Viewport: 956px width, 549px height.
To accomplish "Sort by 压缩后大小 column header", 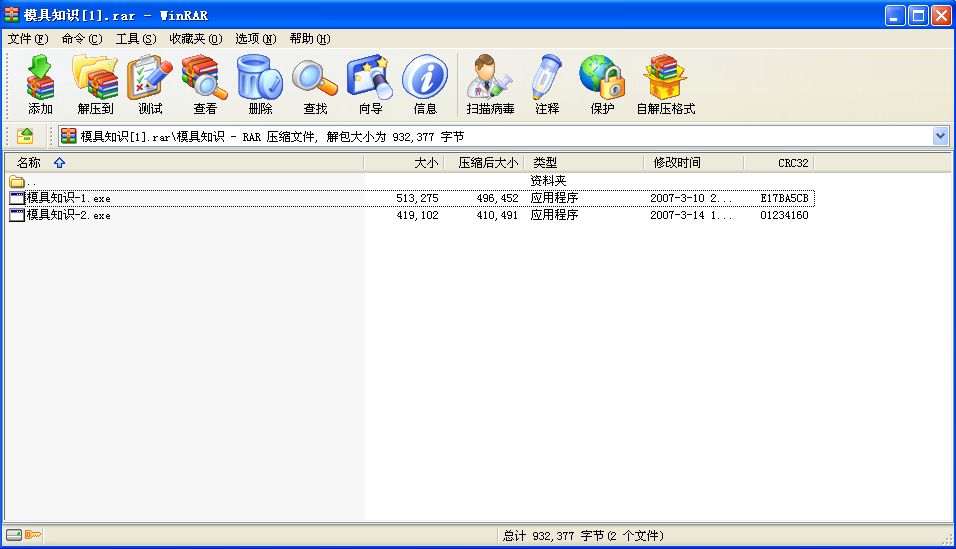I will [x=483, y=163].
